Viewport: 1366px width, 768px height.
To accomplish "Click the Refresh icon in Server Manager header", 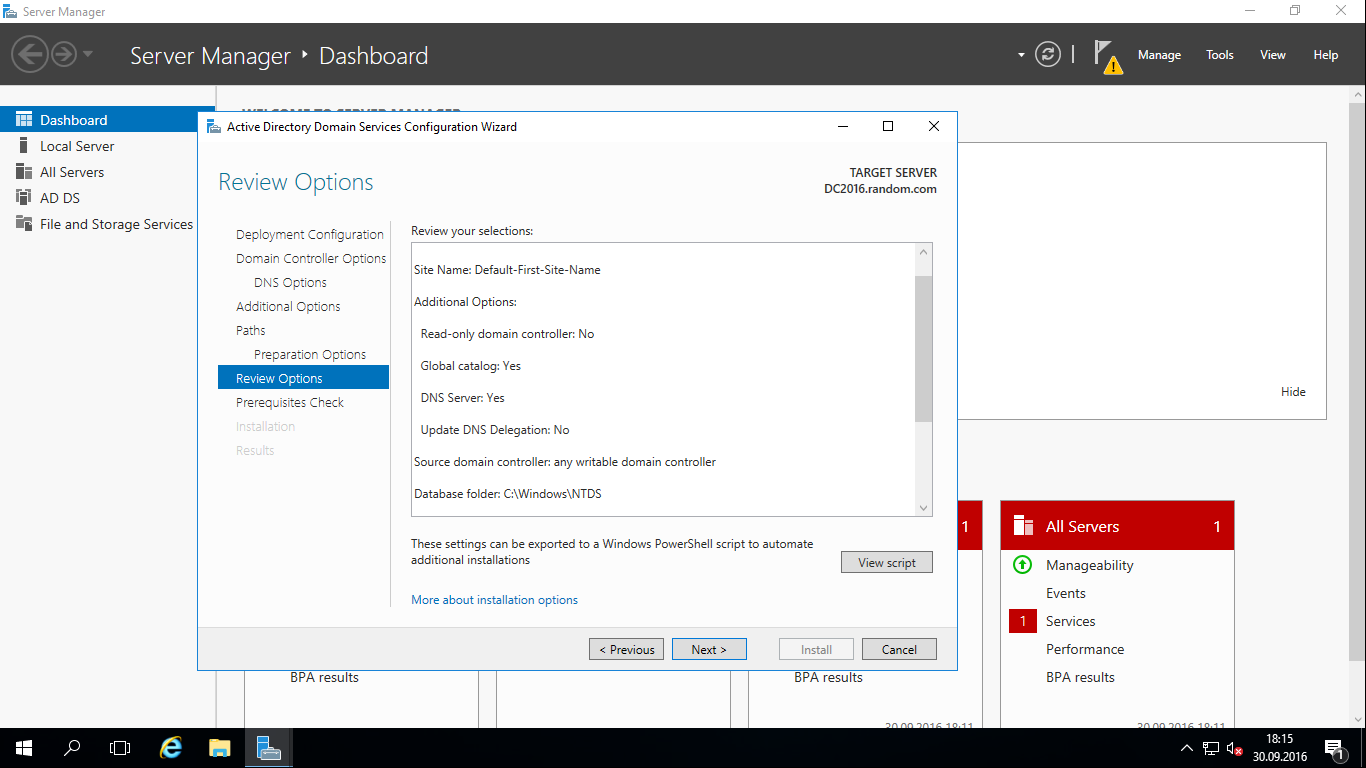I will click(1047, 54).
